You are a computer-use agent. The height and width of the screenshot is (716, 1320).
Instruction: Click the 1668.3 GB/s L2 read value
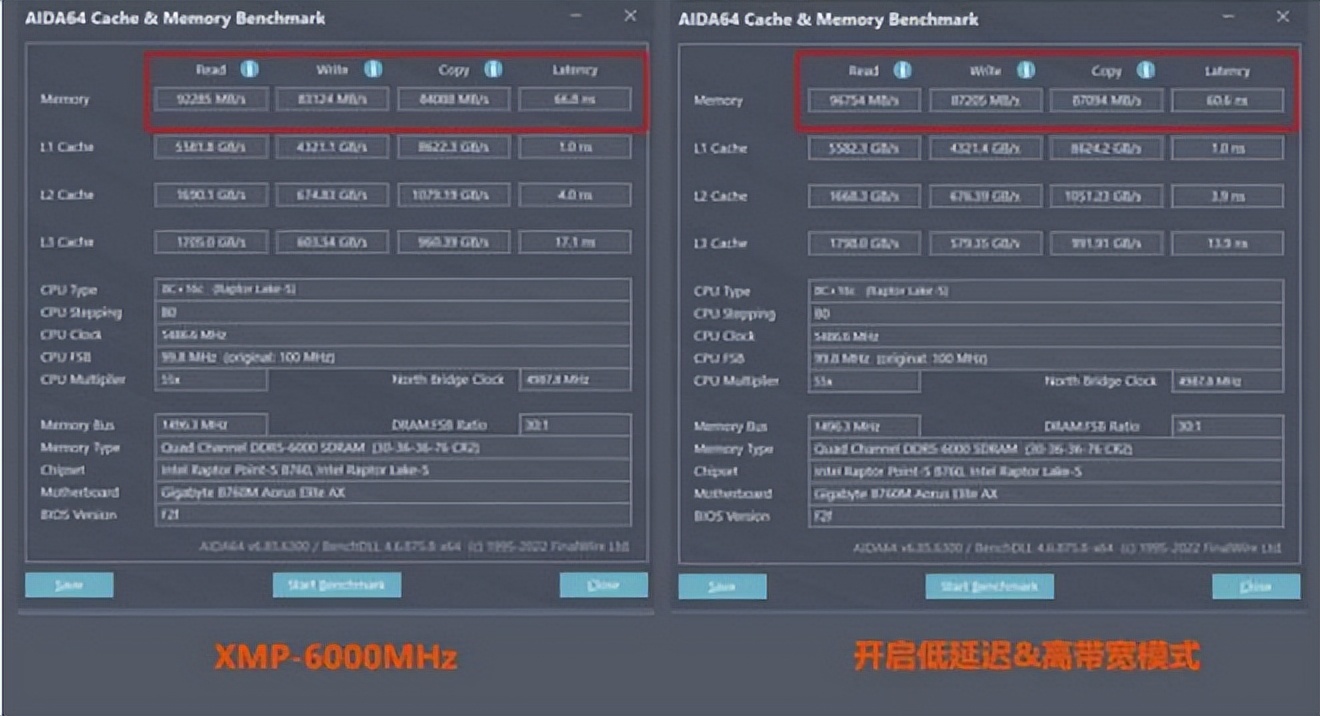[x=864, y=196]
